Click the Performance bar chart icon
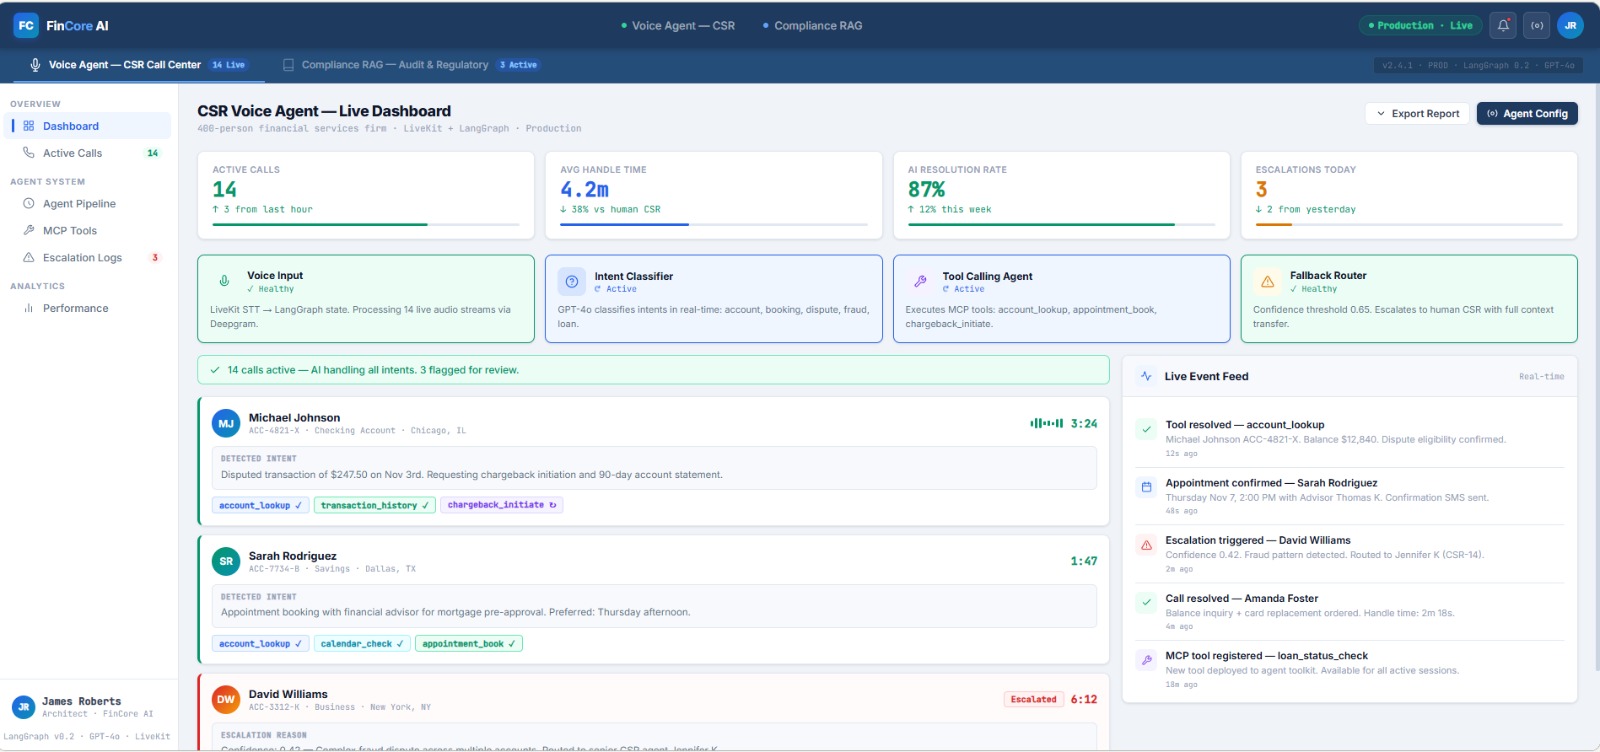This screenshot has height=752, width=1600. point(29,309)
